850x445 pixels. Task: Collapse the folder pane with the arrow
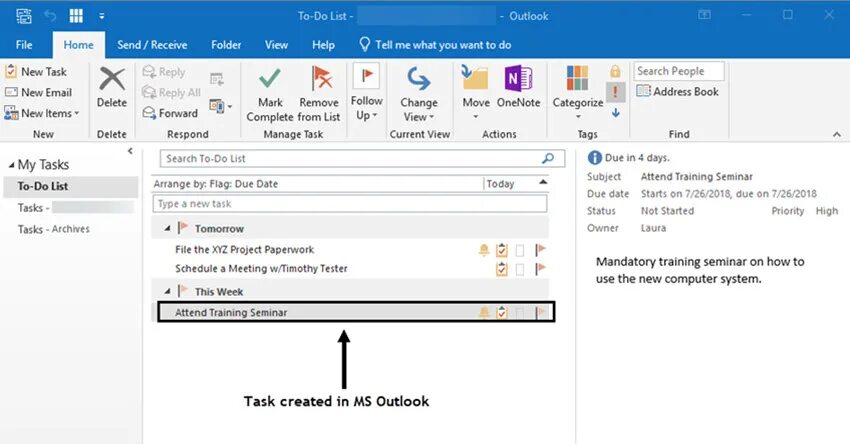tap(130, 151)
